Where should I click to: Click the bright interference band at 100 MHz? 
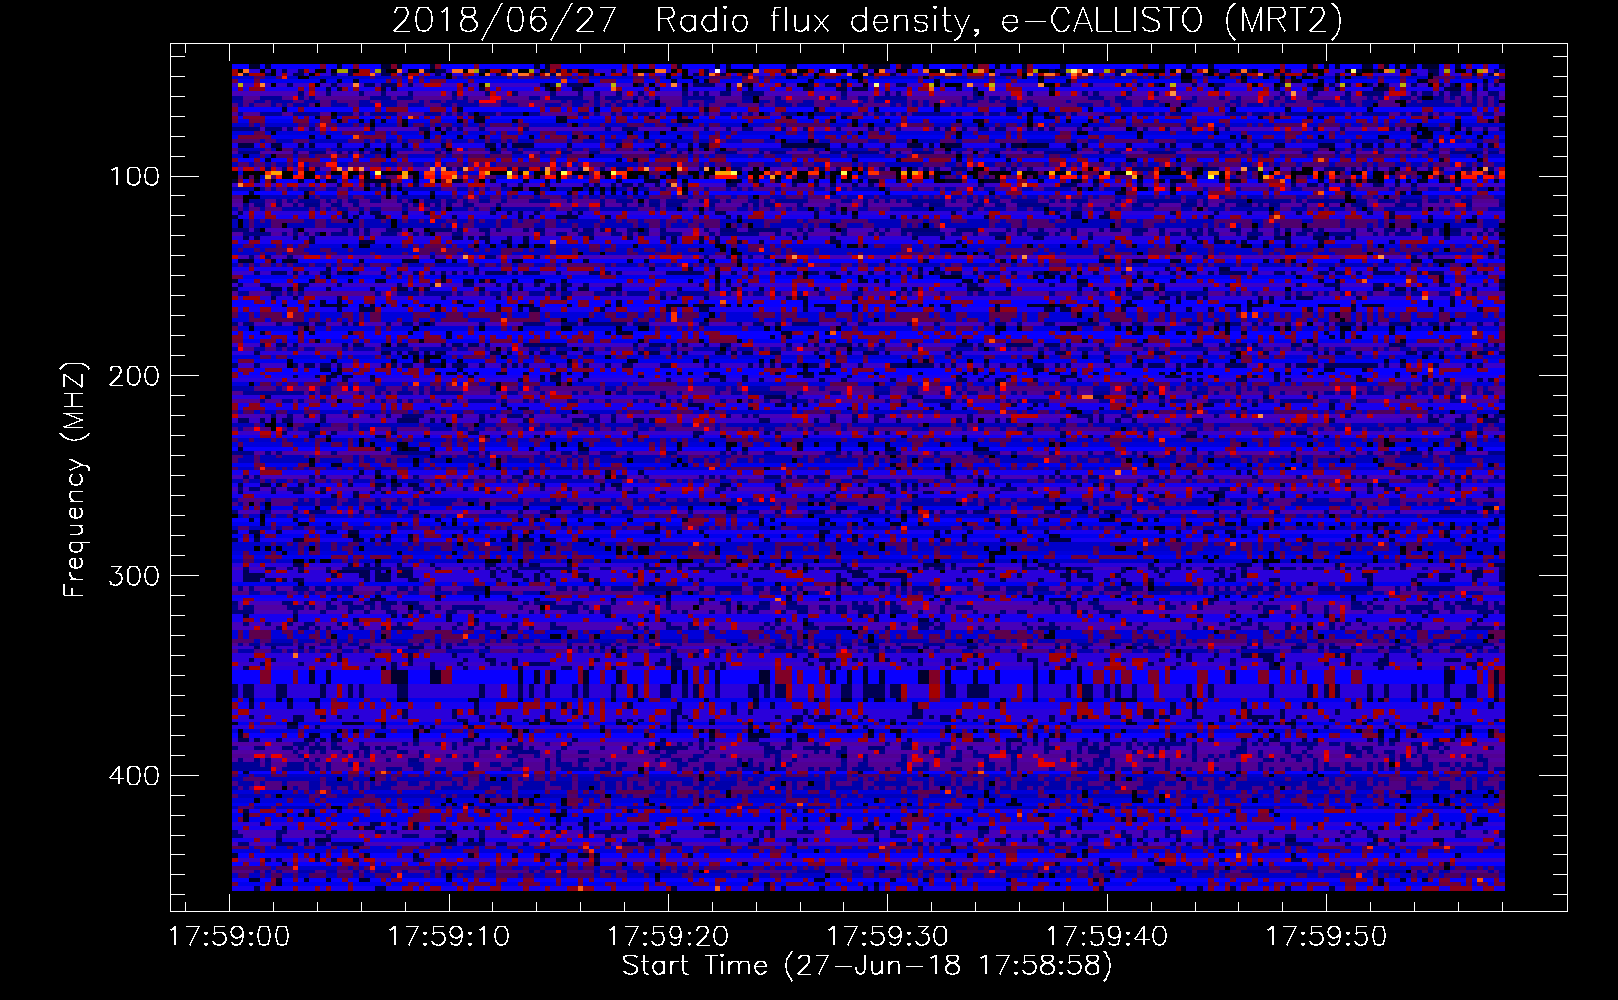pyautogui.click(x=868, y=175)
